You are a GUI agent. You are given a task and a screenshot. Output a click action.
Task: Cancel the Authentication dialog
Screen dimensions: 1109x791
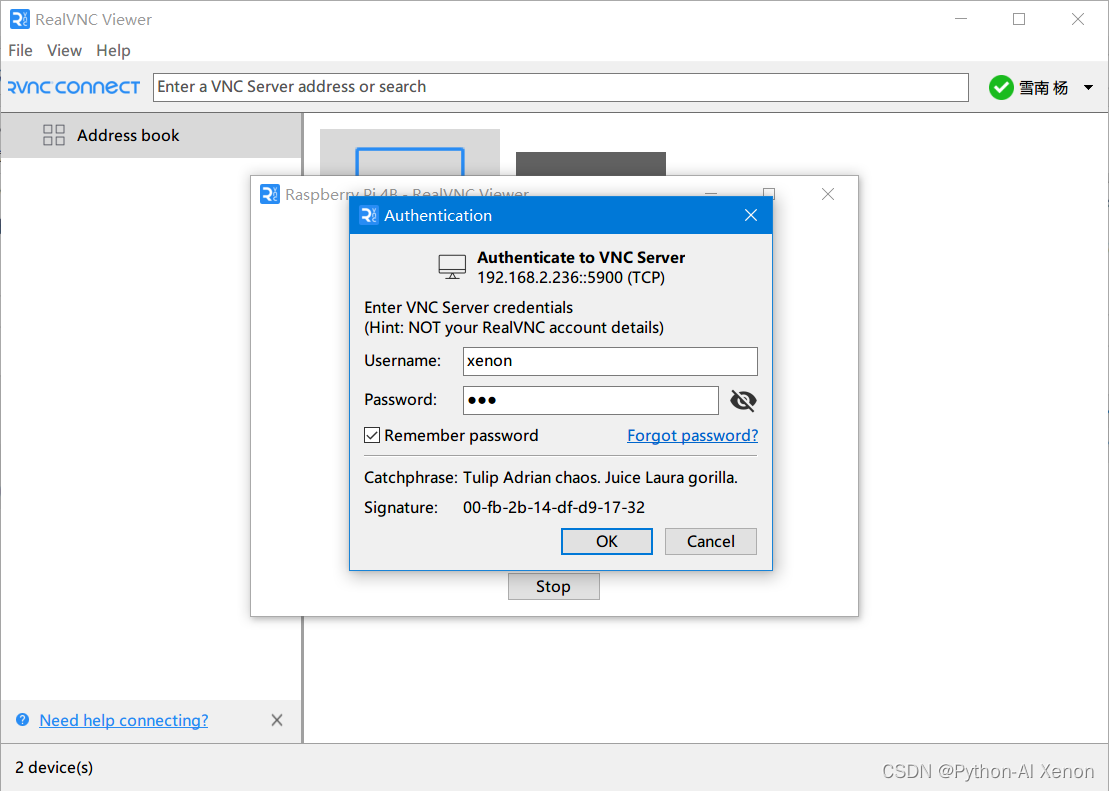coord(710,541)
